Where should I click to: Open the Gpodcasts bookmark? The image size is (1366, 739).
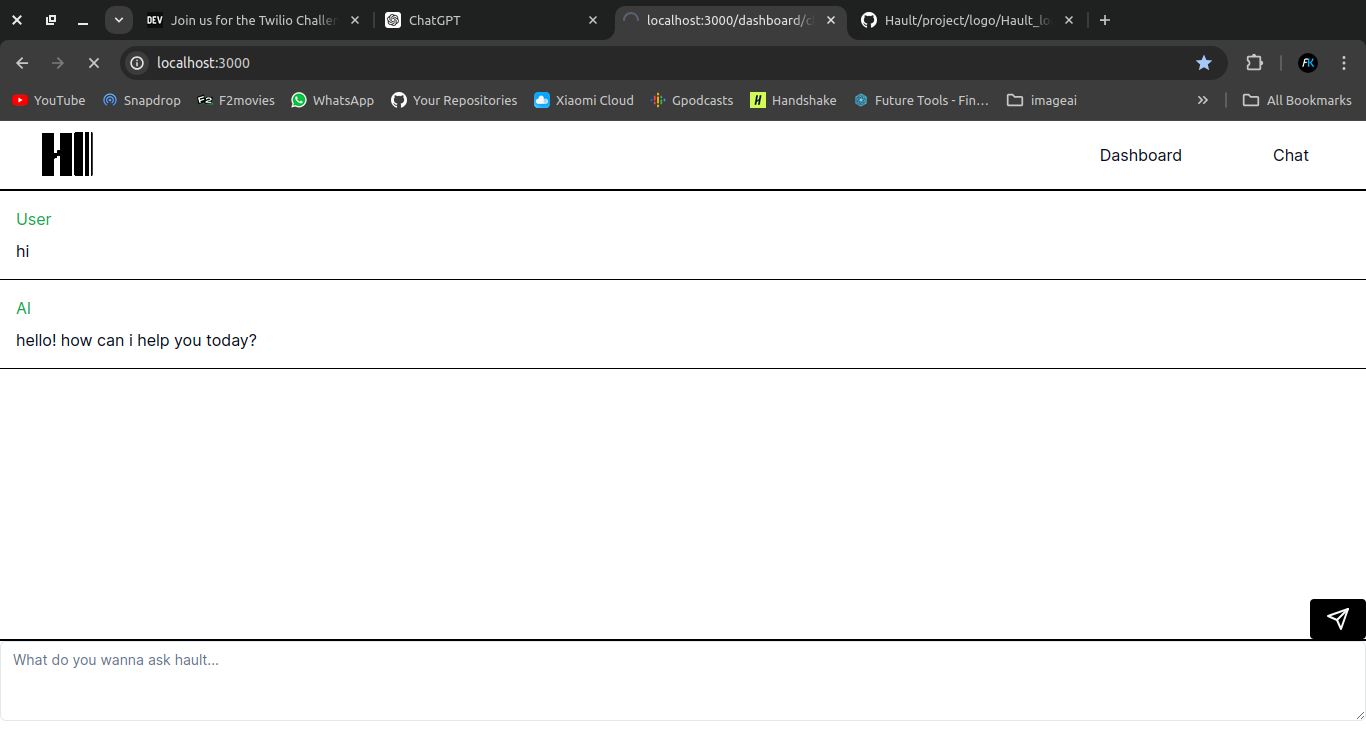coord(692,100)
